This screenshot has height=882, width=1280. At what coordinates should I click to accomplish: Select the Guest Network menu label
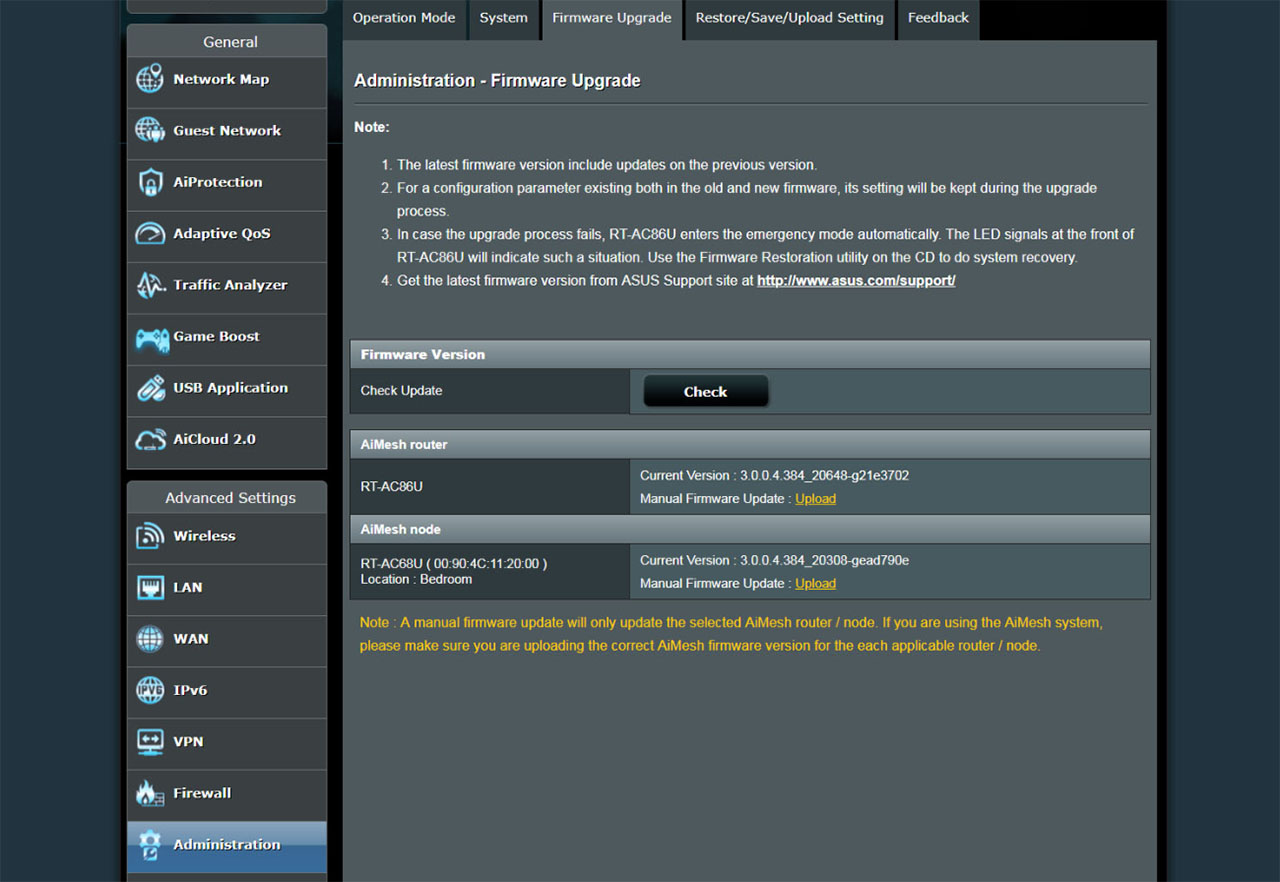227,131
